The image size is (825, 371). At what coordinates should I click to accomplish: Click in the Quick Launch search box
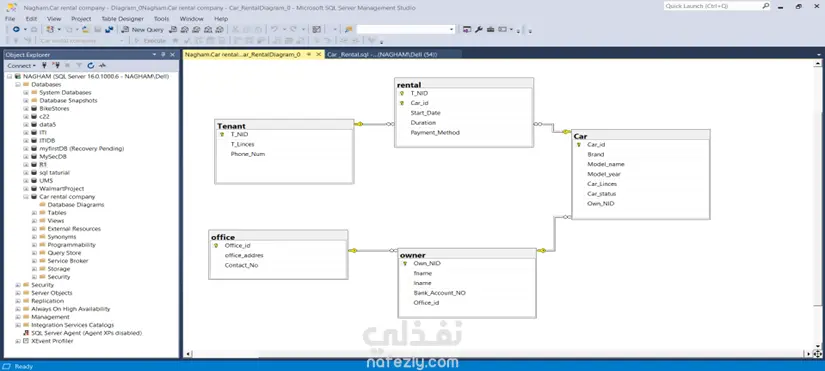tap(712, 6)
